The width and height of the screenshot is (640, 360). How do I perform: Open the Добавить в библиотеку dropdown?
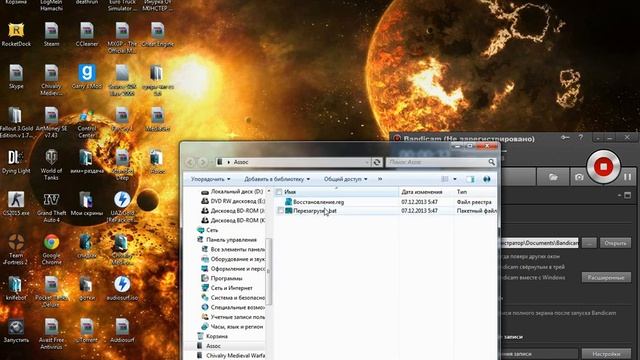click(x=277, y=179)
